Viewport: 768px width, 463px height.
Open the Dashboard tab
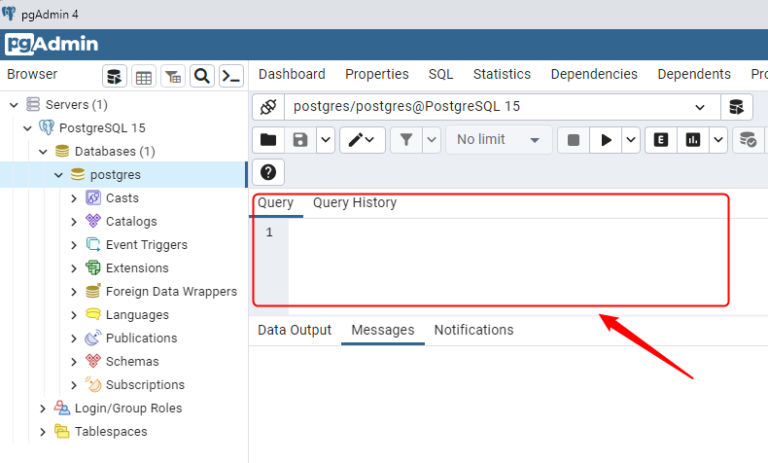pos(291,74)
